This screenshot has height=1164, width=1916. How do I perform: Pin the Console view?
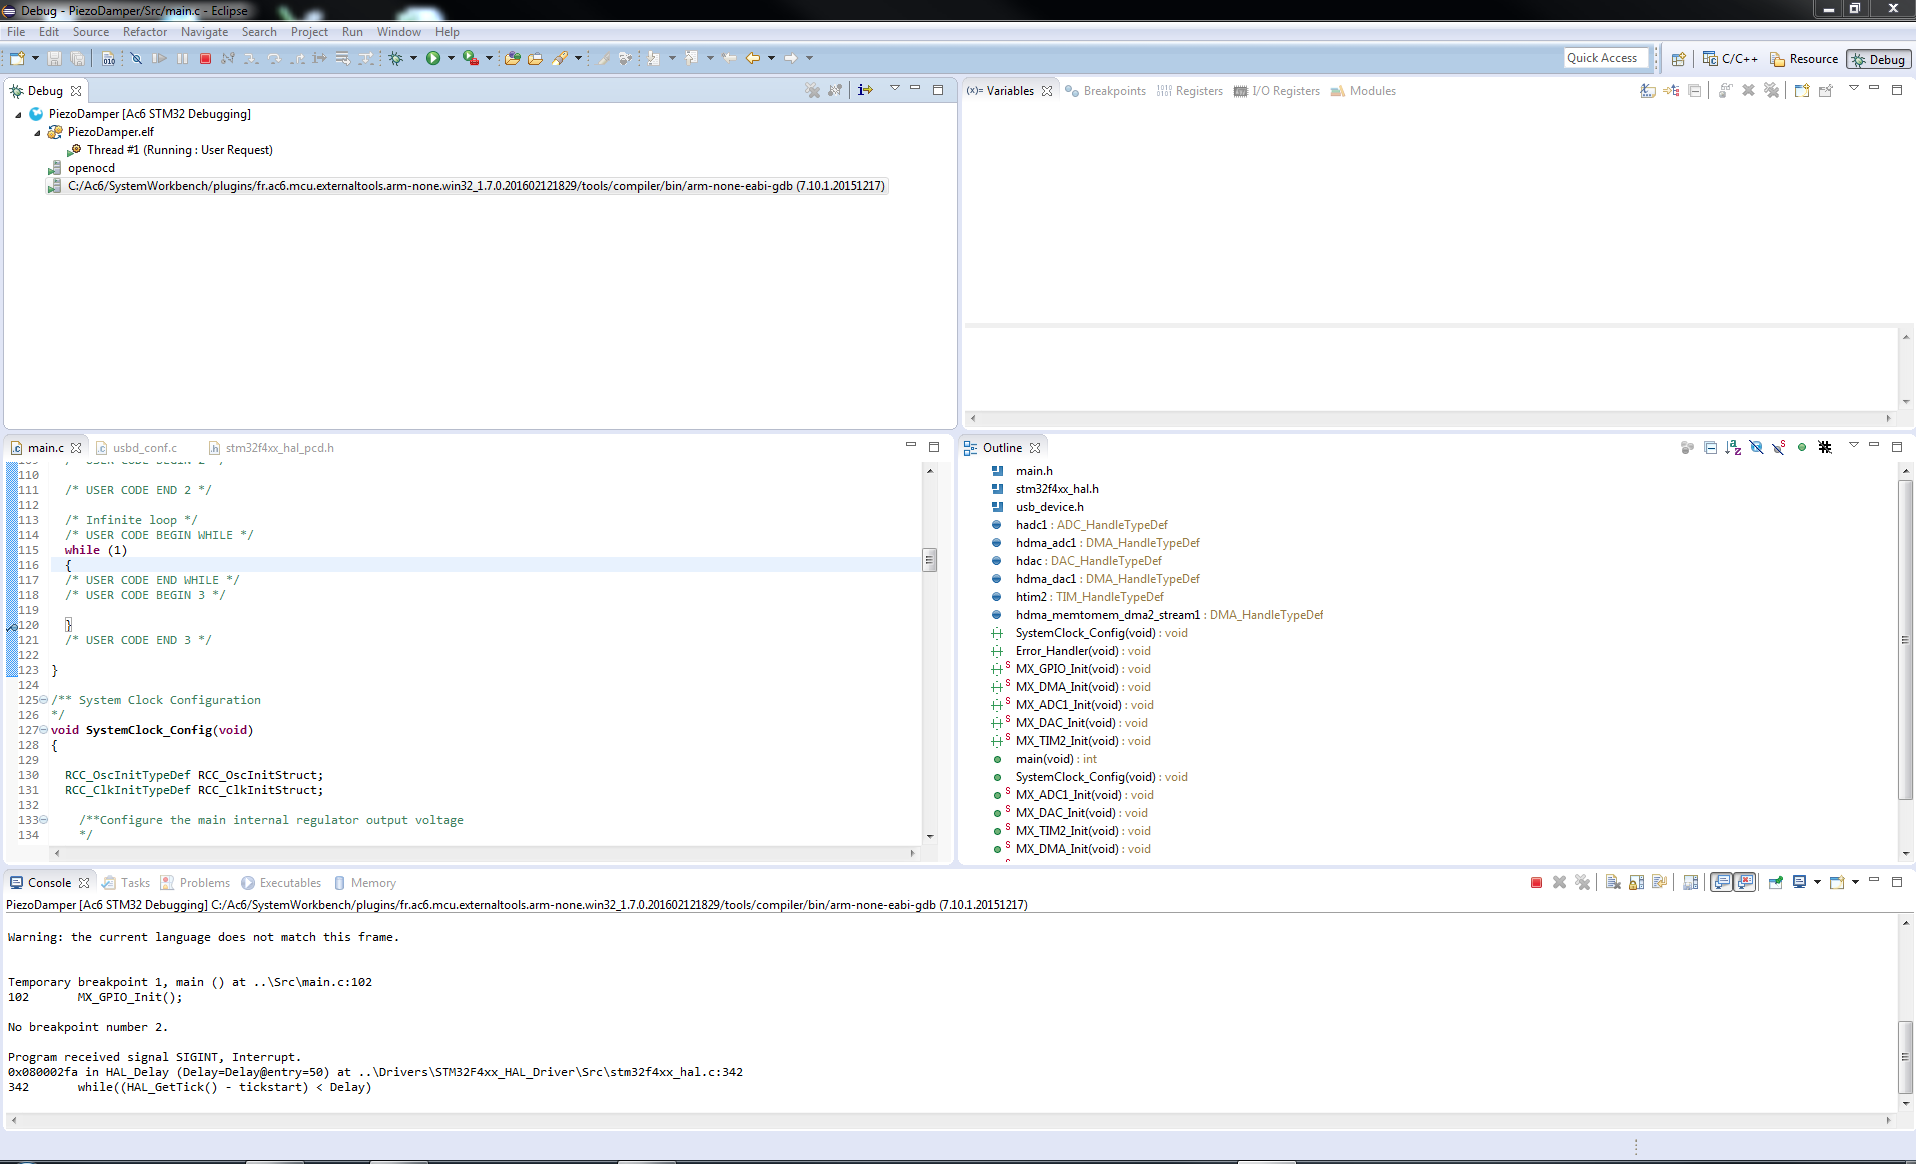tap(1776, 883)
